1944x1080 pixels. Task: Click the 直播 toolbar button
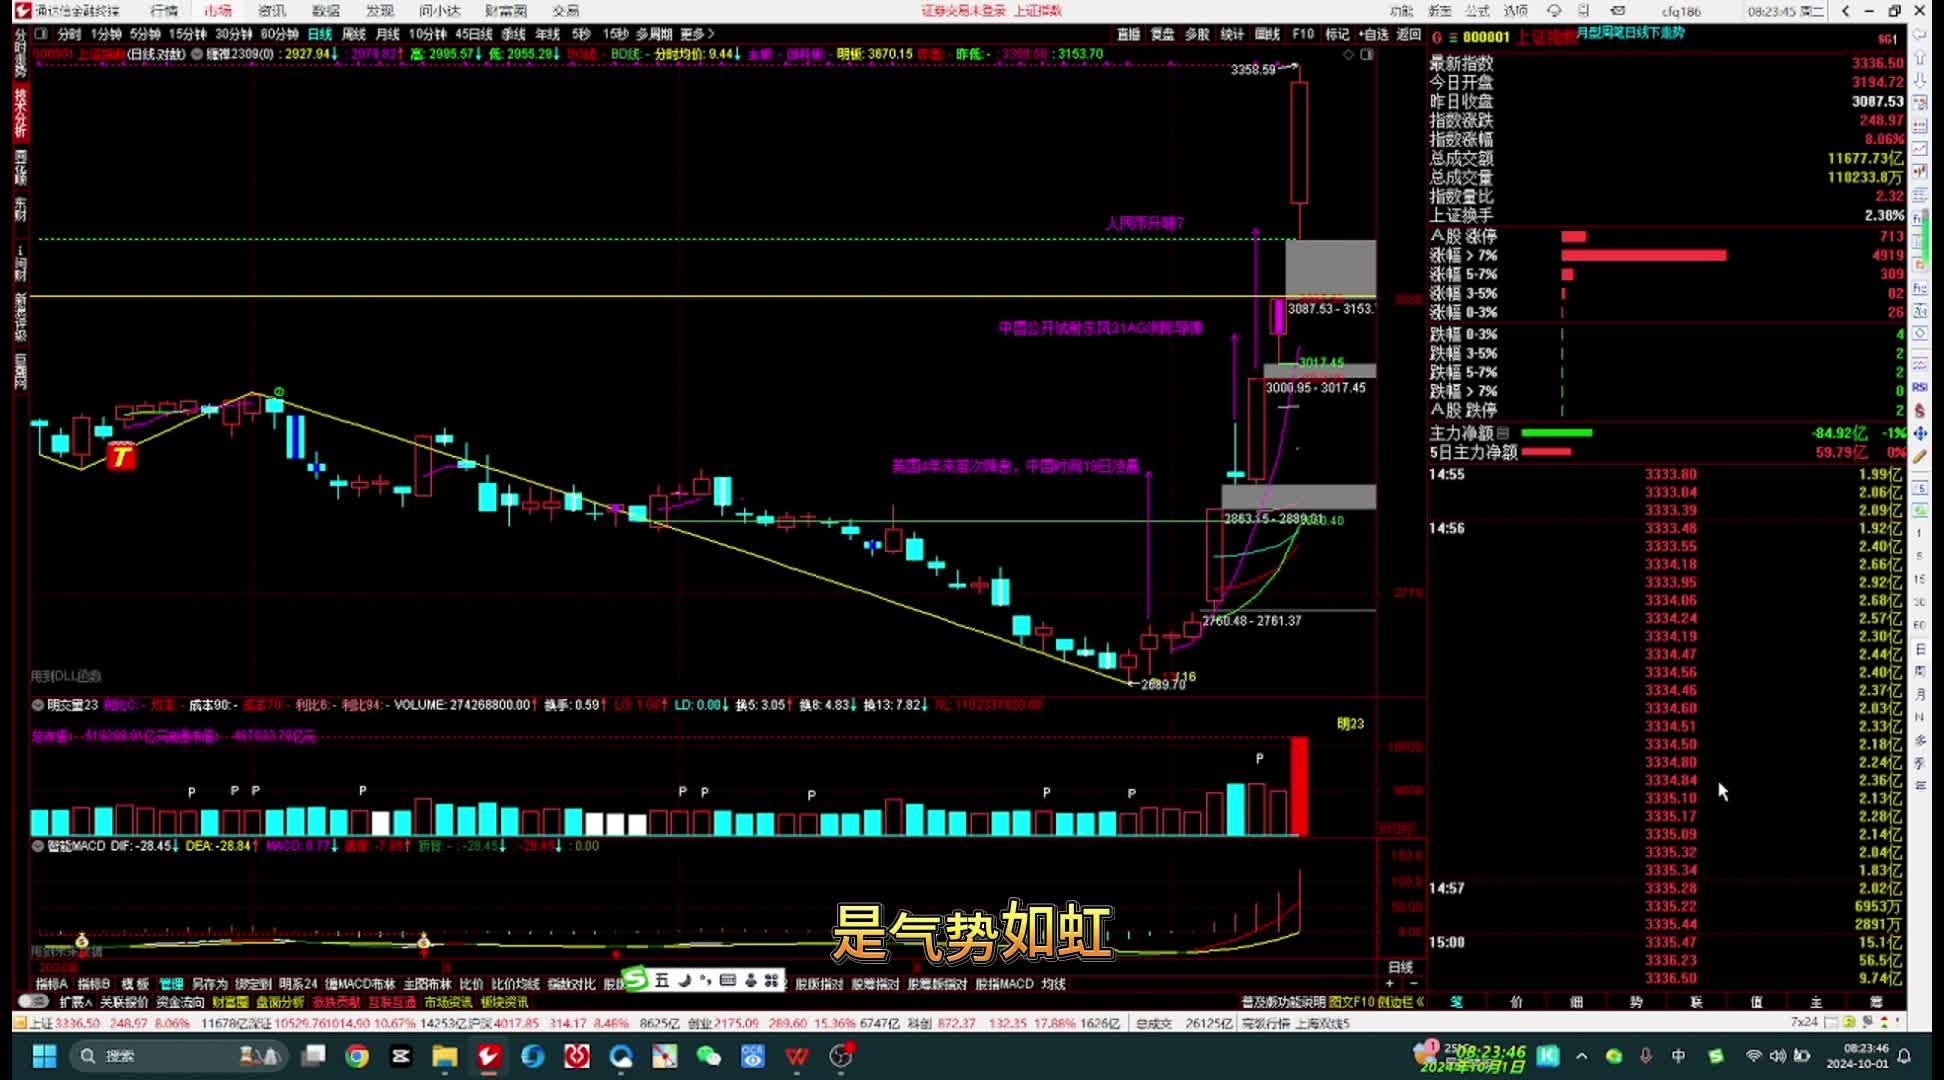coord(1128,34)
